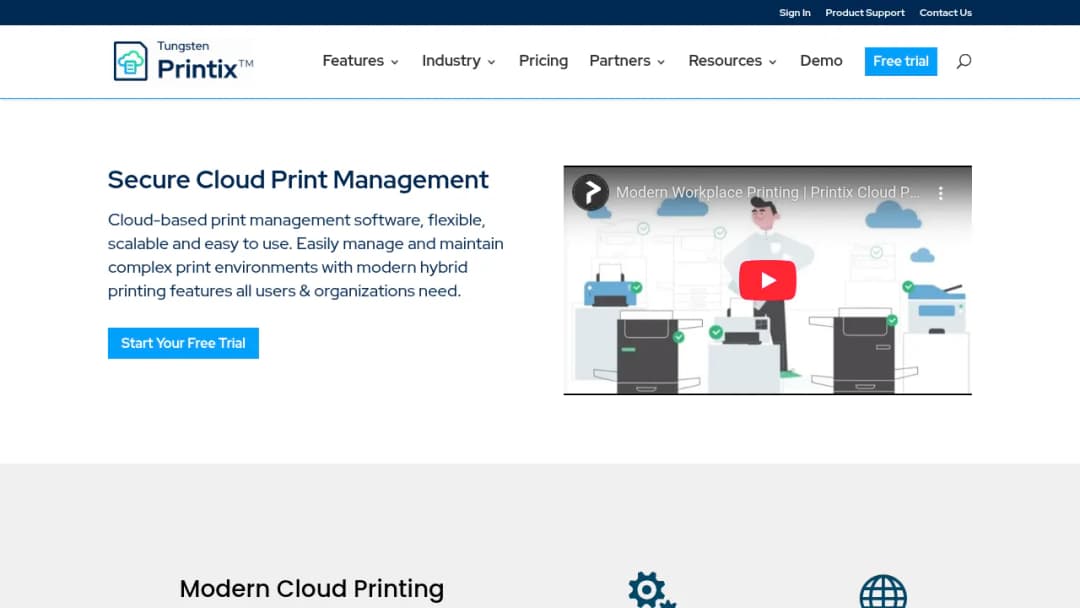Click the globe icon below the hero section
Screen dimensions: 1080x608
point(883,591)
